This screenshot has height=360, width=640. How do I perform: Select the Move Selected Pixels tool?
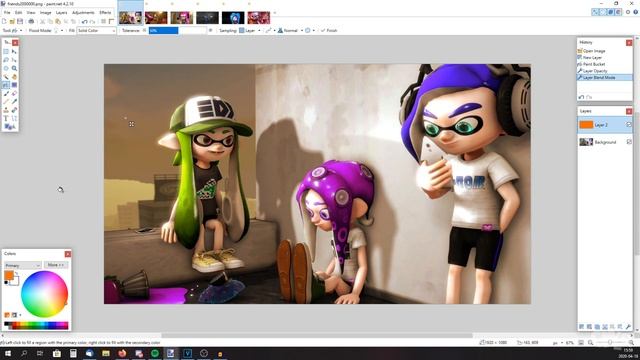pos(14,52)
